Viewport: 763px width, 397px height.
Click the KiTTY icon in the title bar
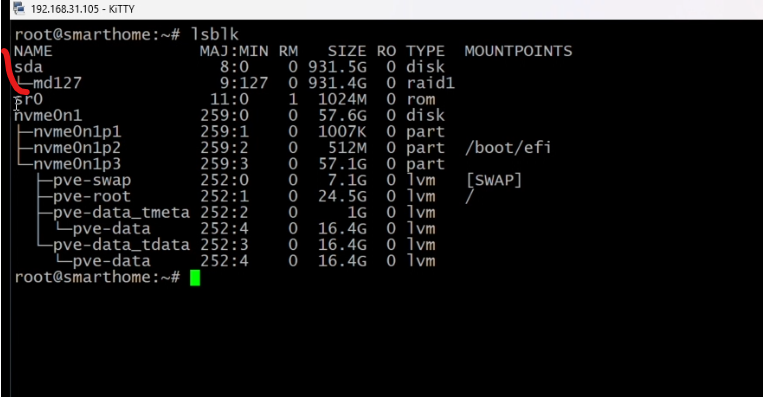coord(19,8)
